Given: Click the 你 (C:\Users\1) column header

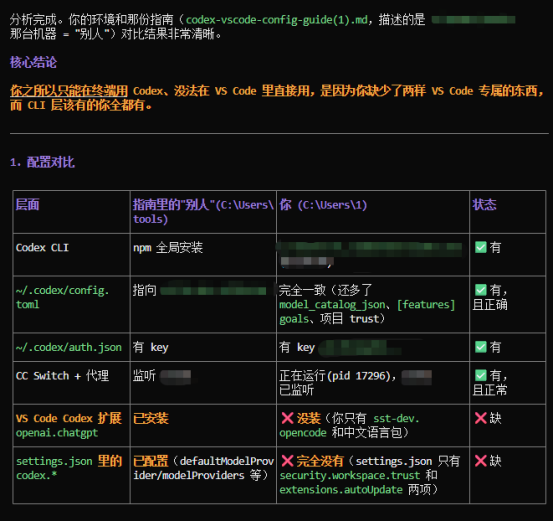Looking at the screenshot, I should (x=323, y=205).
